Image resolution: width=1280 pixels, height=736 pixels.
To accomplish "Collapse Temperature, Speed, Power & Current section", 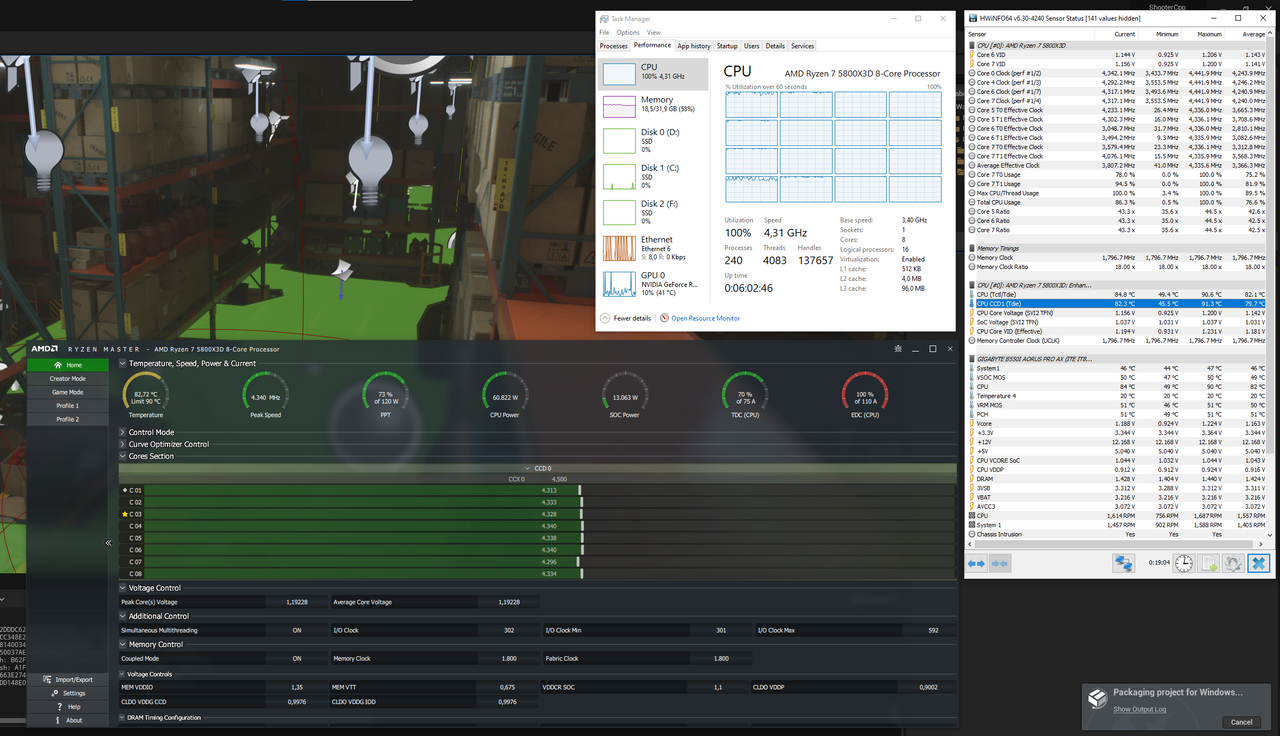I will (x=123, y=364).
